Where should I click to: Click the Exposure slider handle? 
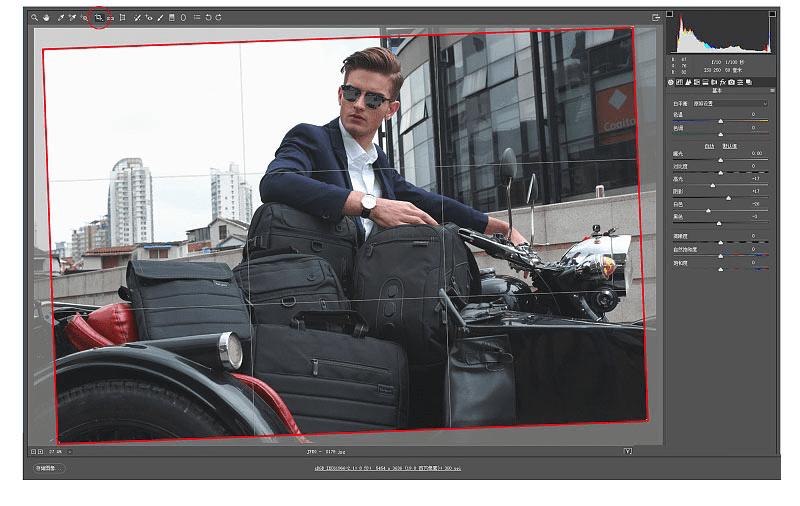(720, 159)
